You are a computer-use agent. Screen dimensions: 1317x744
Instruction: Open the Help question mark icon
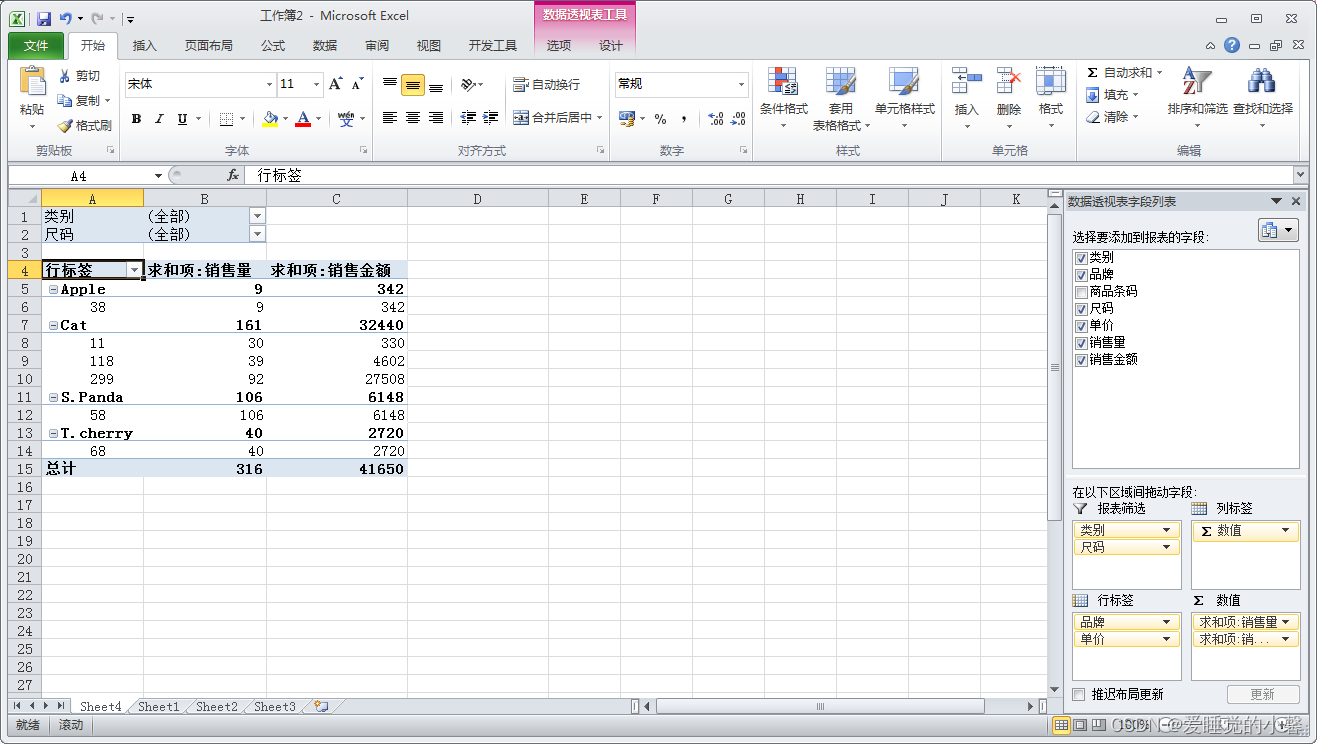(1232, 45)
